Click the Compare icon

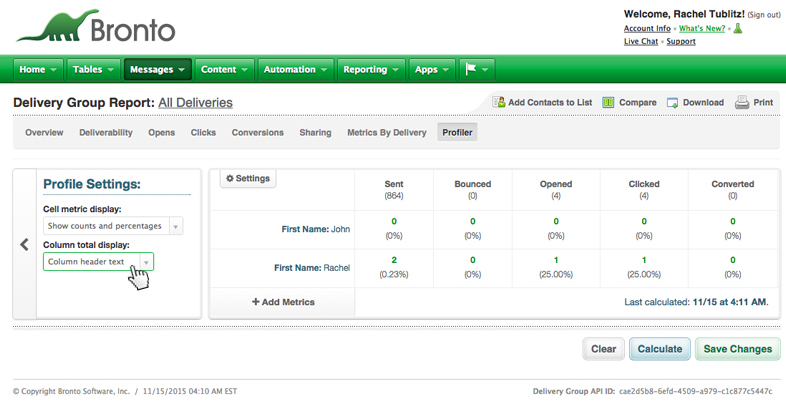coord(608,103)
